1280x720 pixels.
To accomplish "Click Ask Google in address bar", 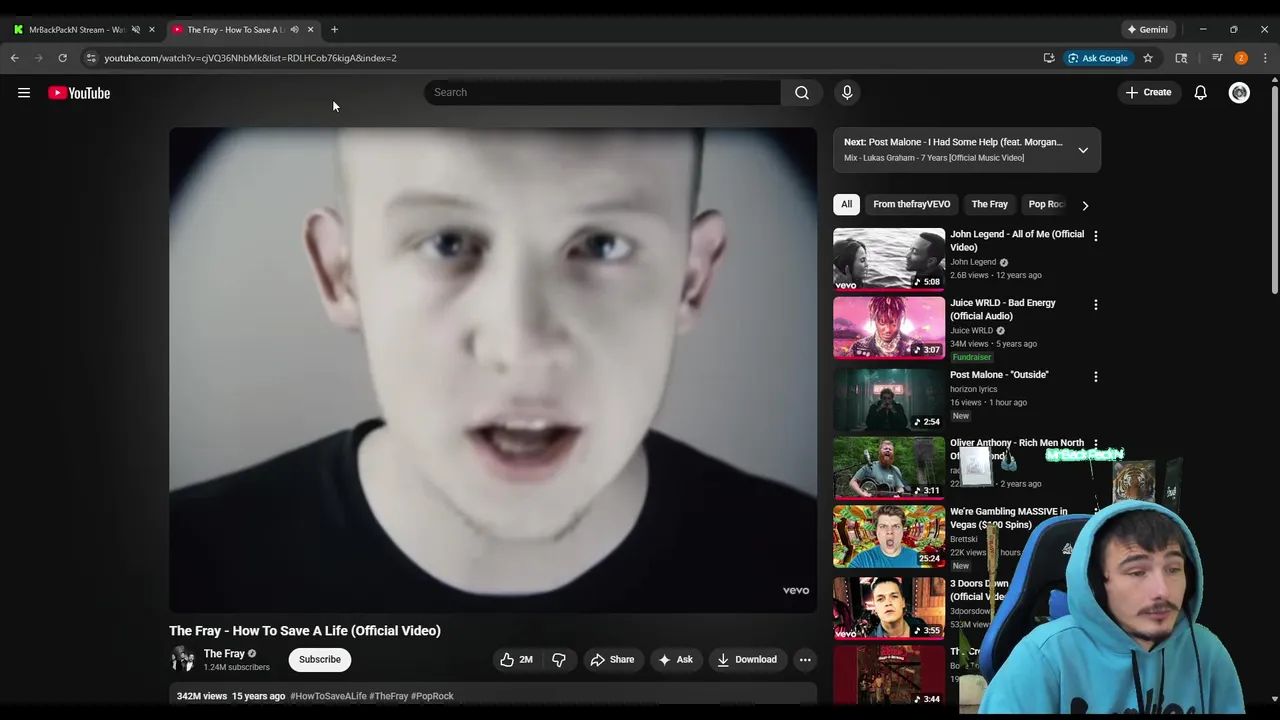I will point(1096,58).
